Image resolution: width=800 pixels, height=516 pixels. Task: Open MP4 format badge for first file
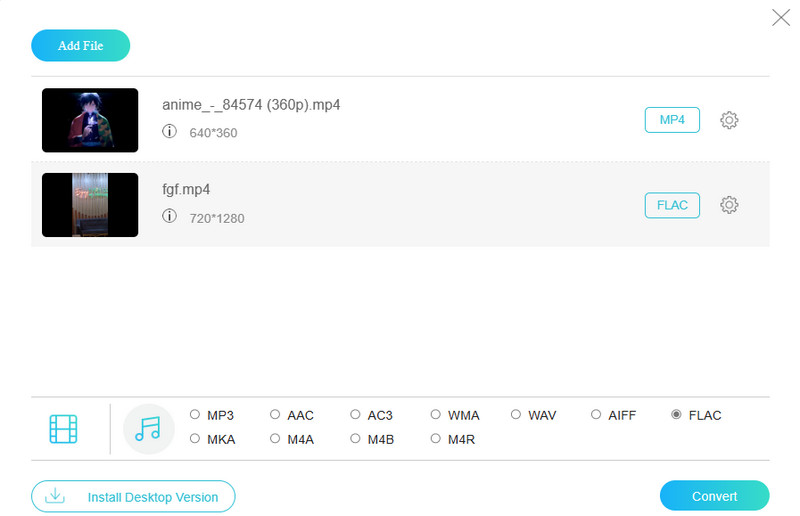pos(672,120)
